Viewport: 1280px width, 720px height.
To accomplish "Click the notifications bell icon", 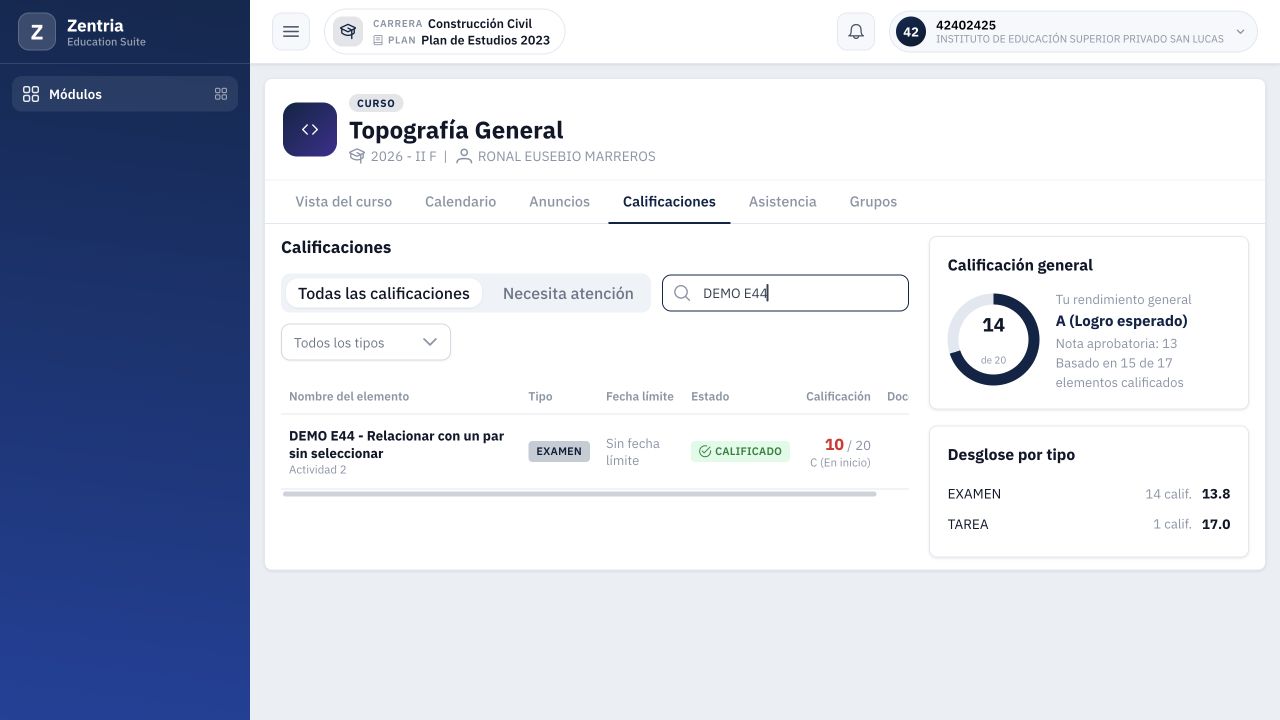I will click(x=856, y=32).
